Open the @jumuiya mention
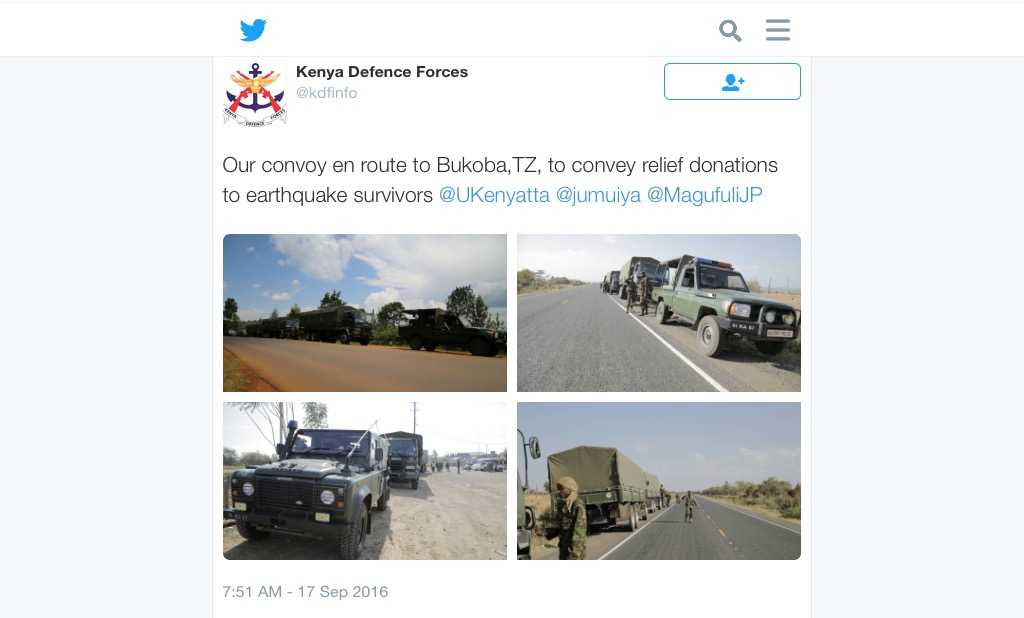Viewport: 1024px width, 618px height. click(x=598, y=195)
